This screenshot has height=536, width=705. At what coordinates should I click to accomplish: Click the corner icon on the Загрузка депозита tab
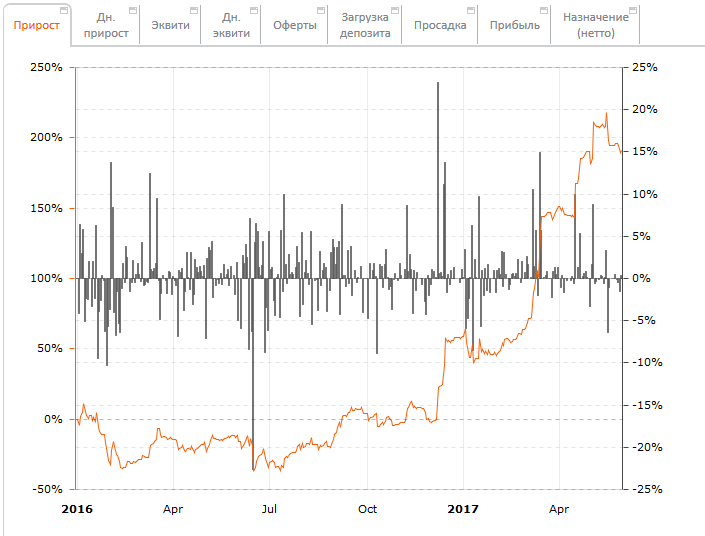(x=394, y=10)
